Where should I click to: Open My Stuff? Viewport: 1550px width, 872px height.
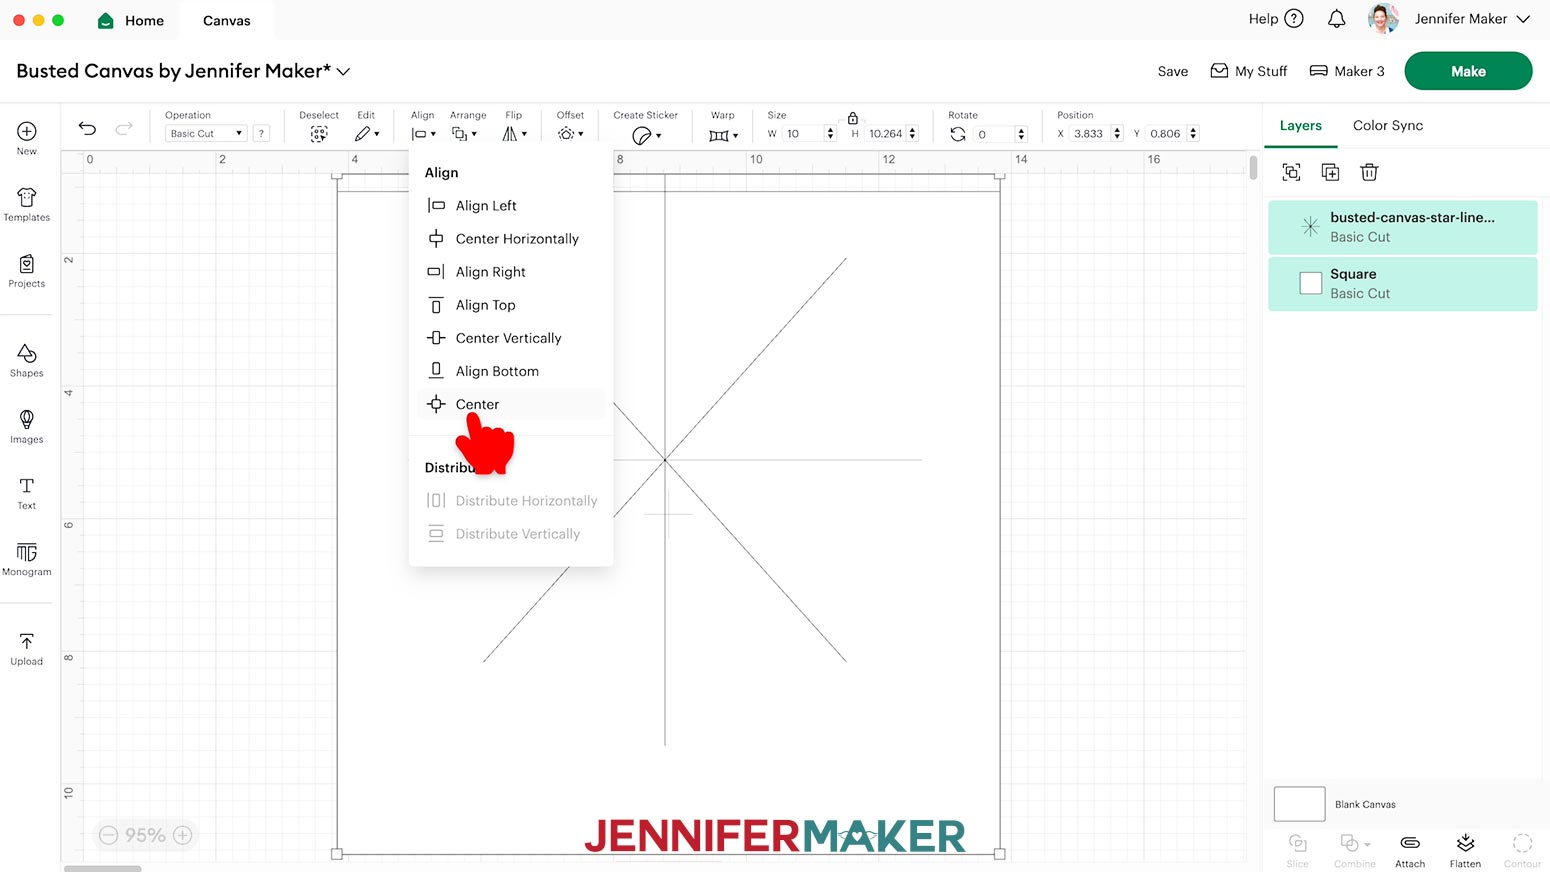tap(1249, 71)
